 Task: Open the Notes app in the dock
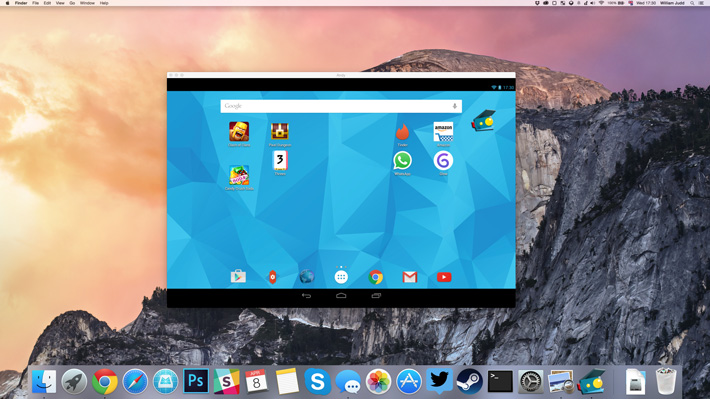(x=287, y=381)
